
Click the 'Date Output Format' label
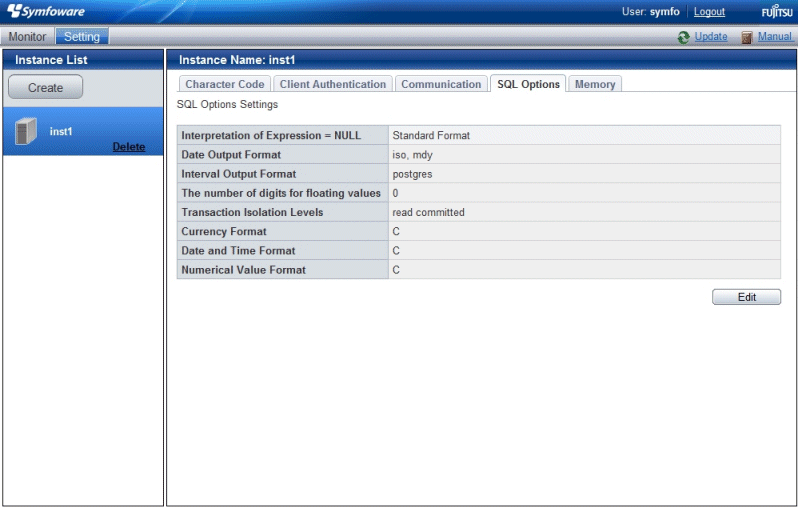pos(231,155)
